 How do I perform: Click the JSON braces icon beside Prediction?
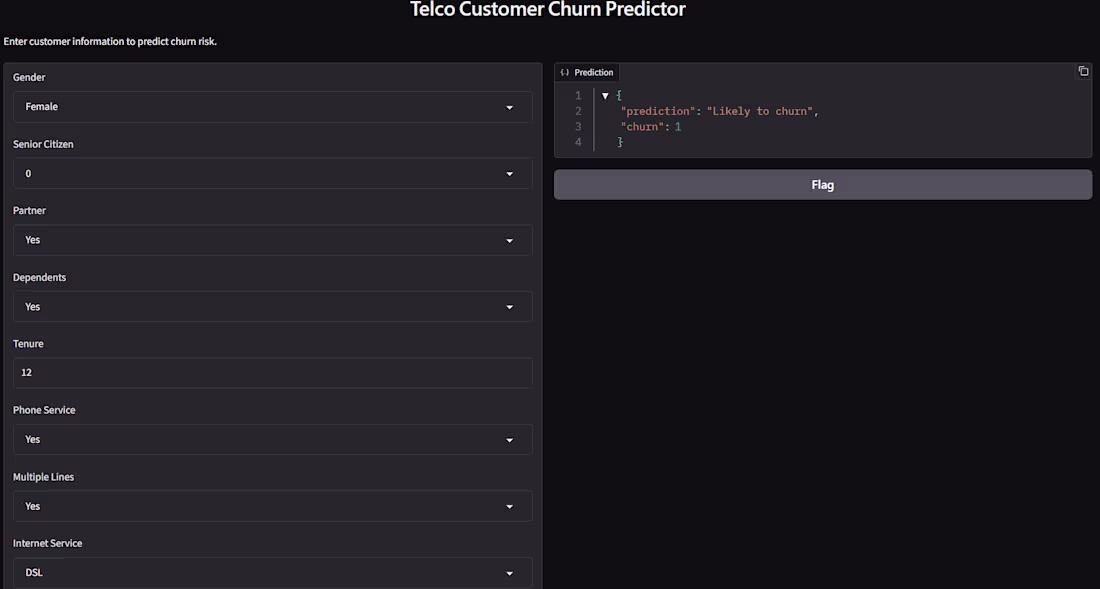click(565, 72)
